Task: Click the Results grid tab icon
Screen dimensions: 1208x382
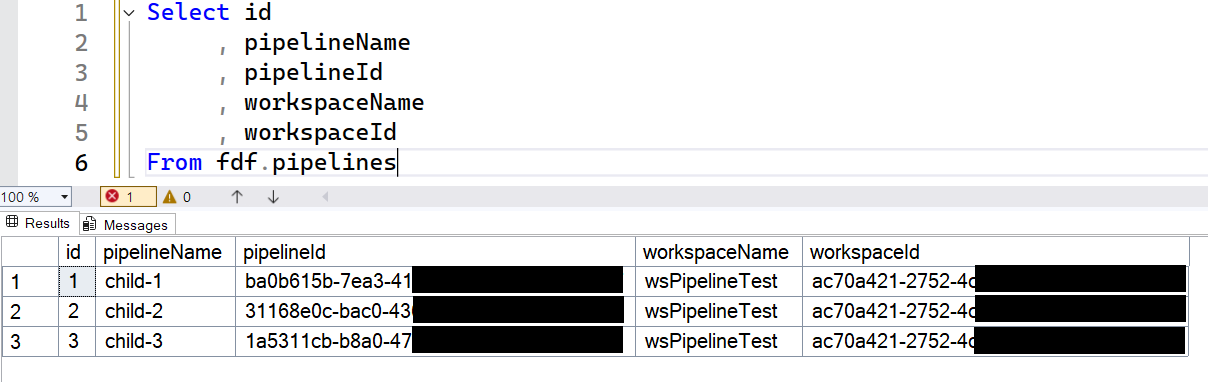Action: 13,223
